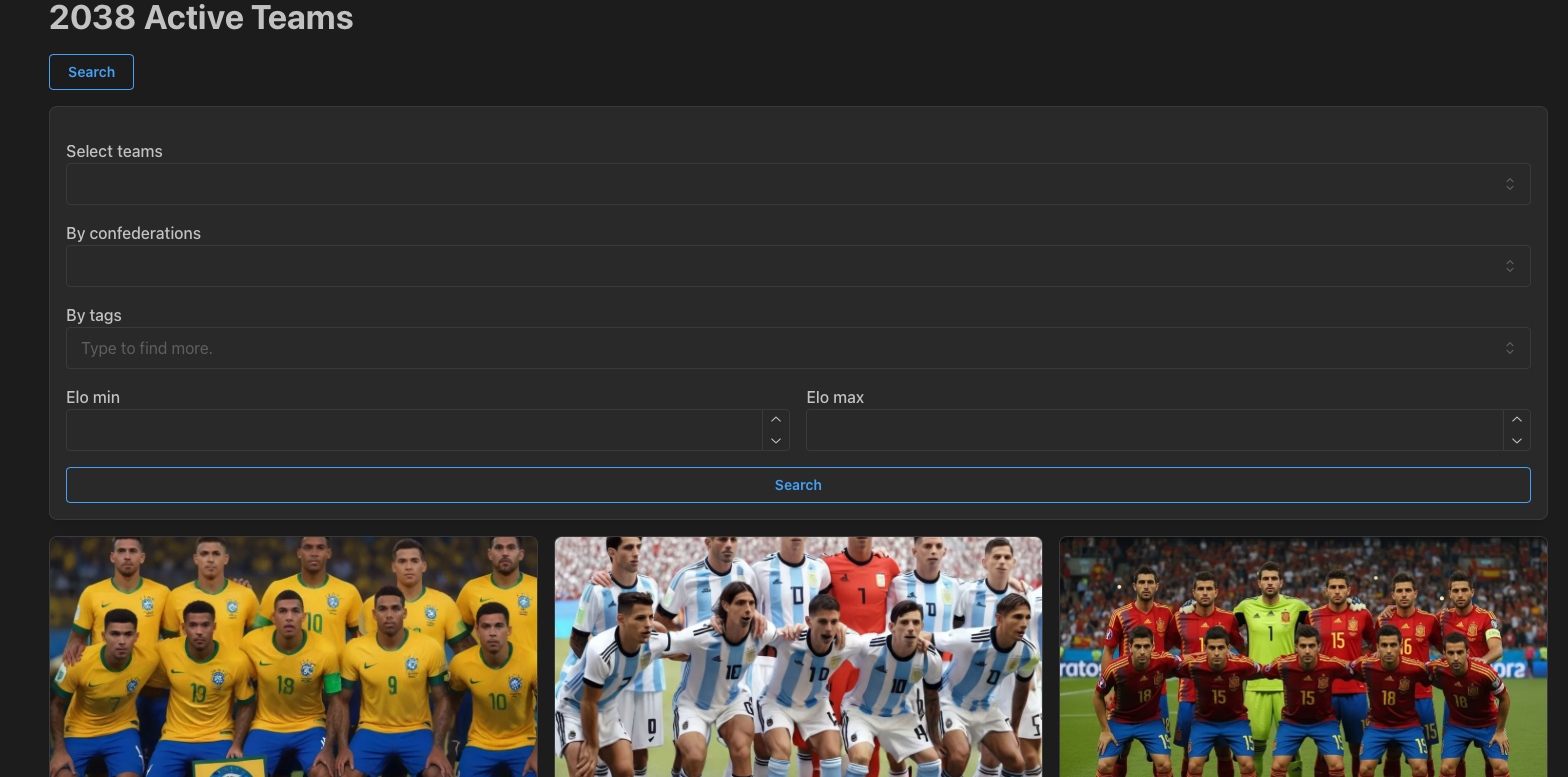Image resolution: width=1568 pixels, height=777 pixels.
Task: Click the By confederations label
Action: [x=133, y=233]
